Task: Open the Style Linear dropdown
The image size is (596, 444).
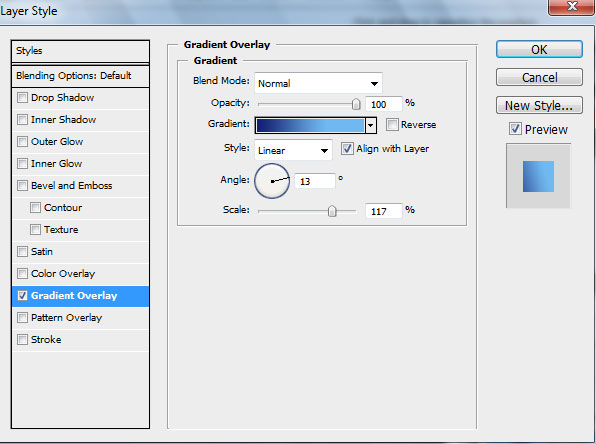Action: (x=293, y=150)
